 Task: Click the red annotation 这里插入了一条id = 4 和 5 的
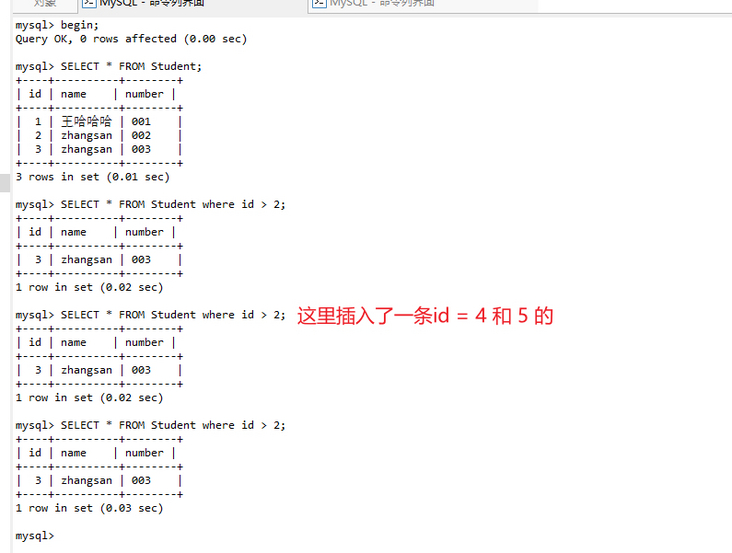pyautogui.click(x=425, y=316)
